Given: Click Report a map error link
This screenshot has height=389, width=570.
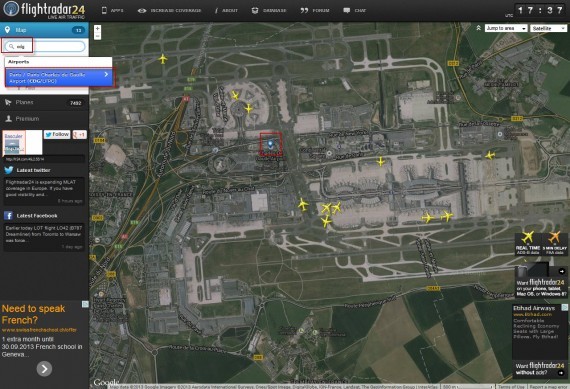Looking at the screenshot, I should [x=548, y=386].
